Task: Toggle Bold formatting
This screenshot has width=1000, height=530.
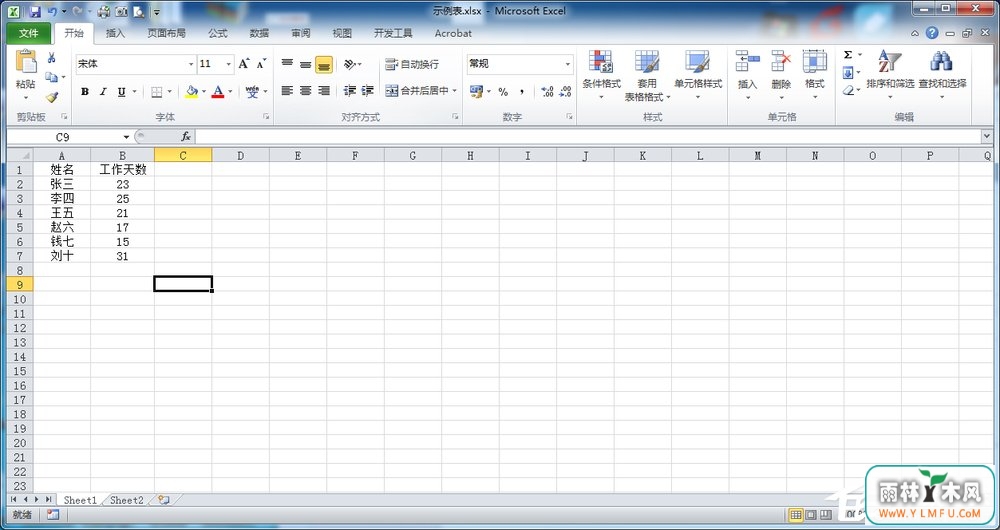Action: (85, 92)
